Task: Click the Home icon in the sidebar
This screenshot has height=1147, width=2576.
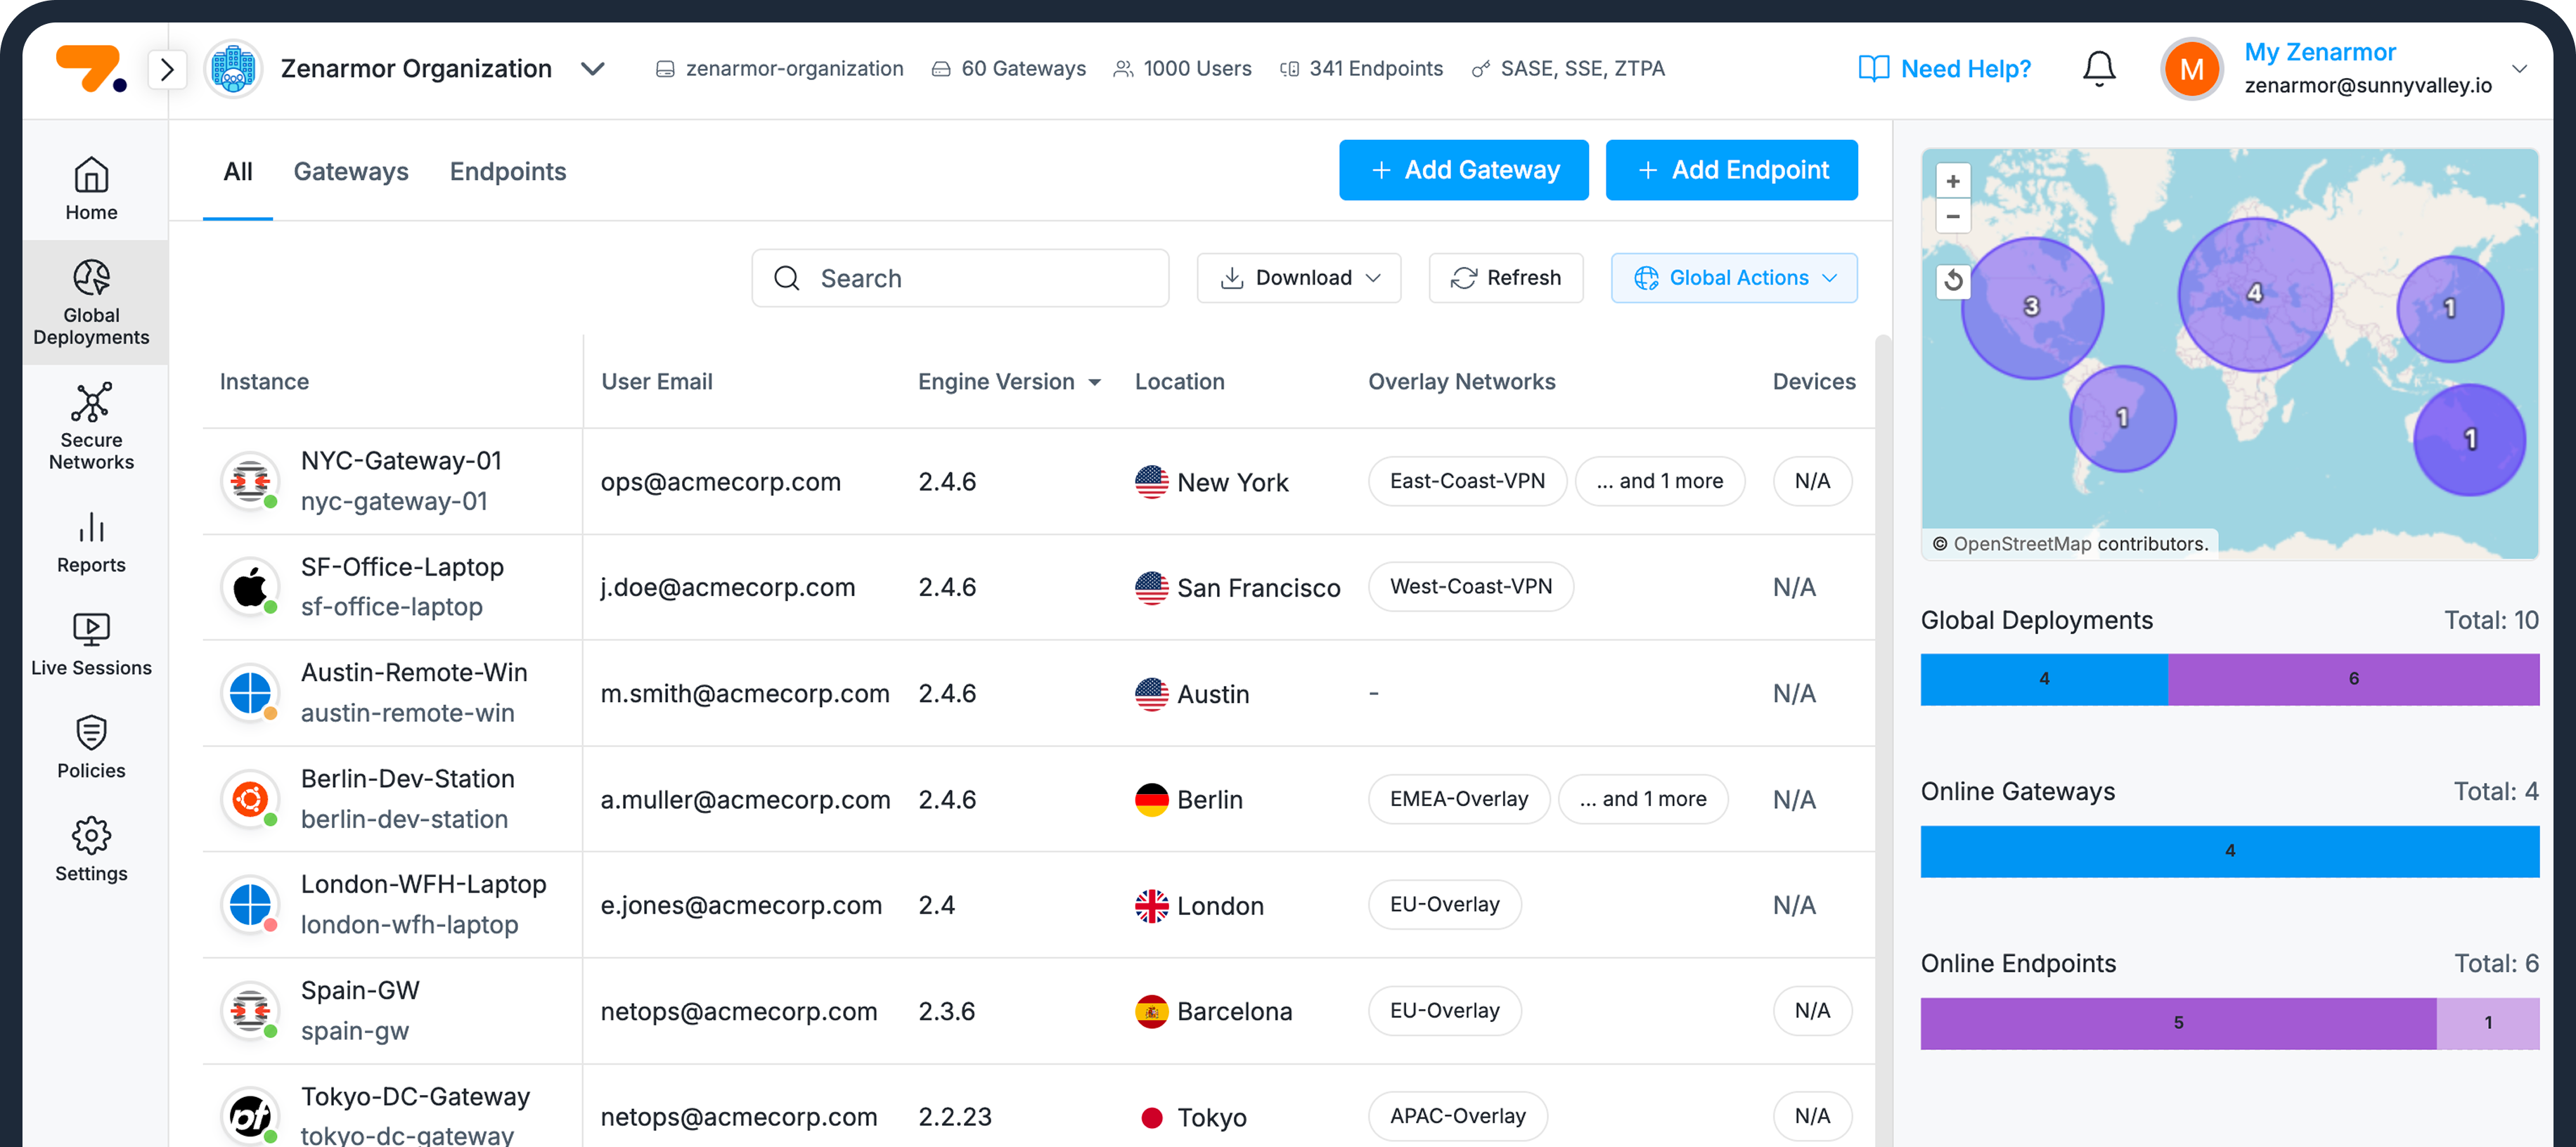Action: pyautogui.click(x=91, y=186)
